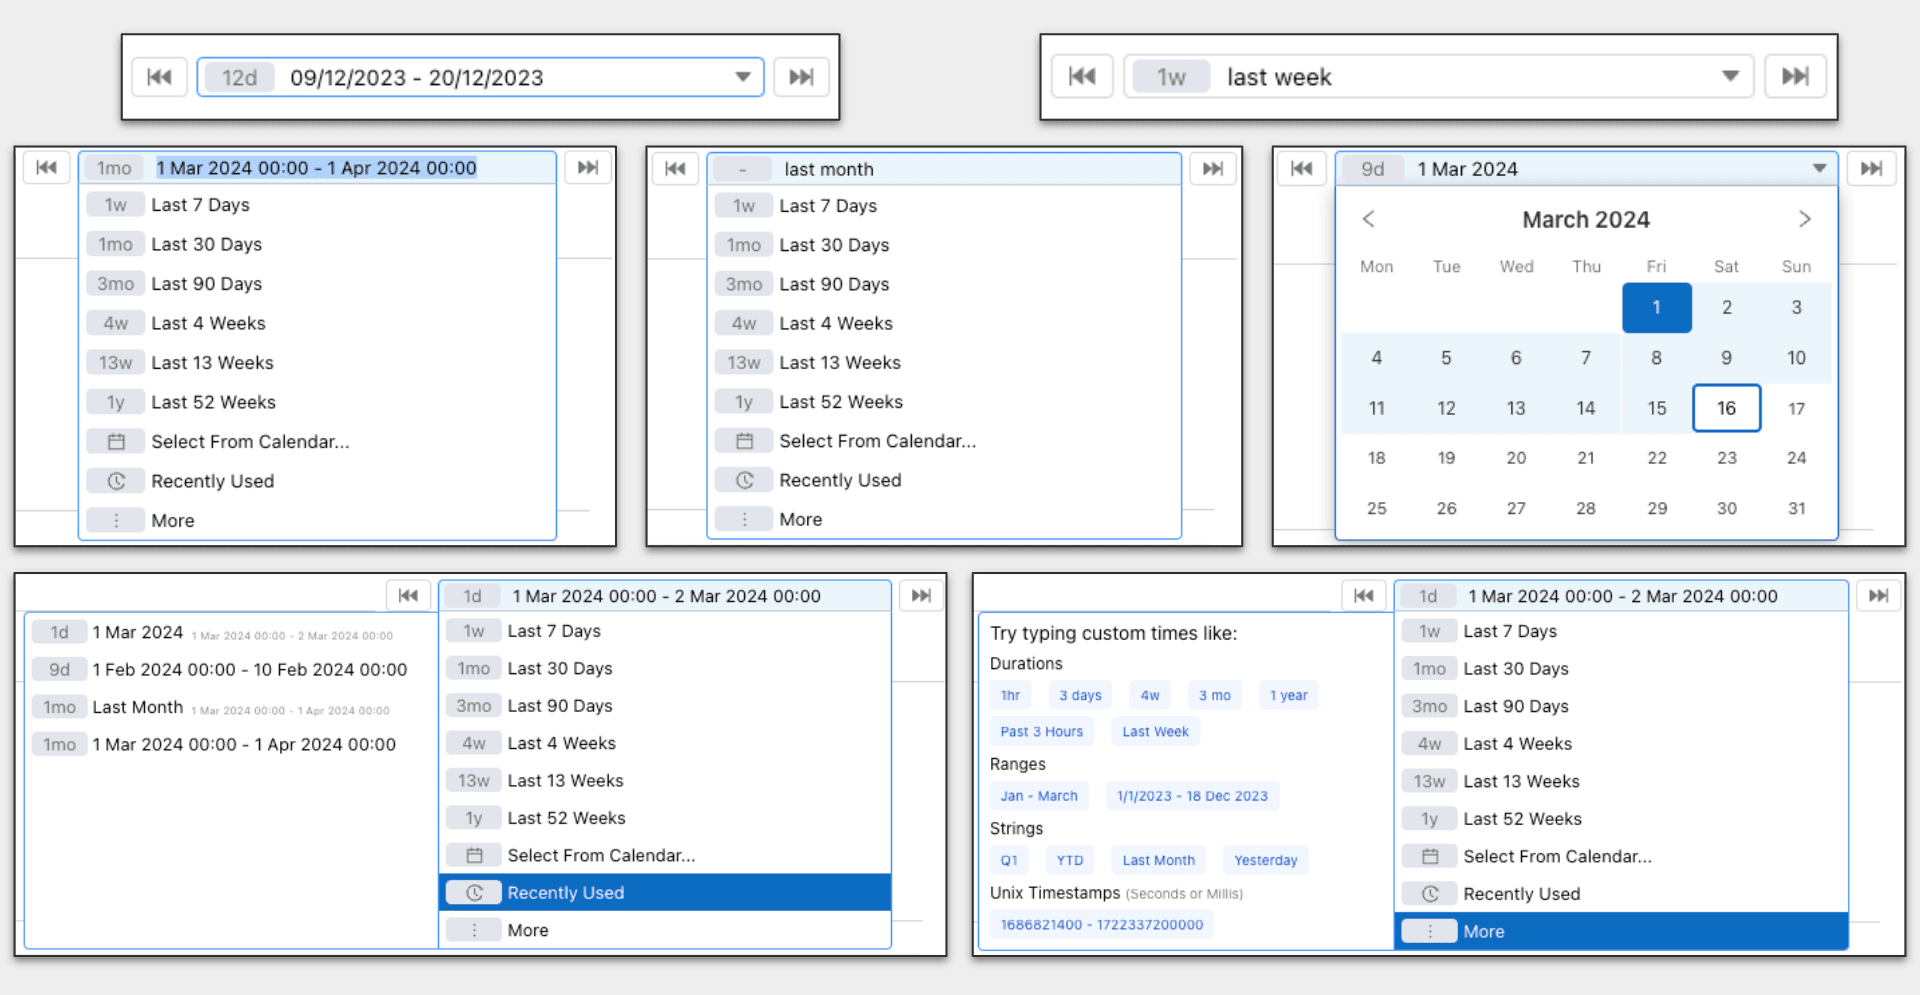The width and height of the screenshot is (1920, 995).
Task: Click the calendar icon beside 'Select From Calendar...'
Action: point(116,441)
